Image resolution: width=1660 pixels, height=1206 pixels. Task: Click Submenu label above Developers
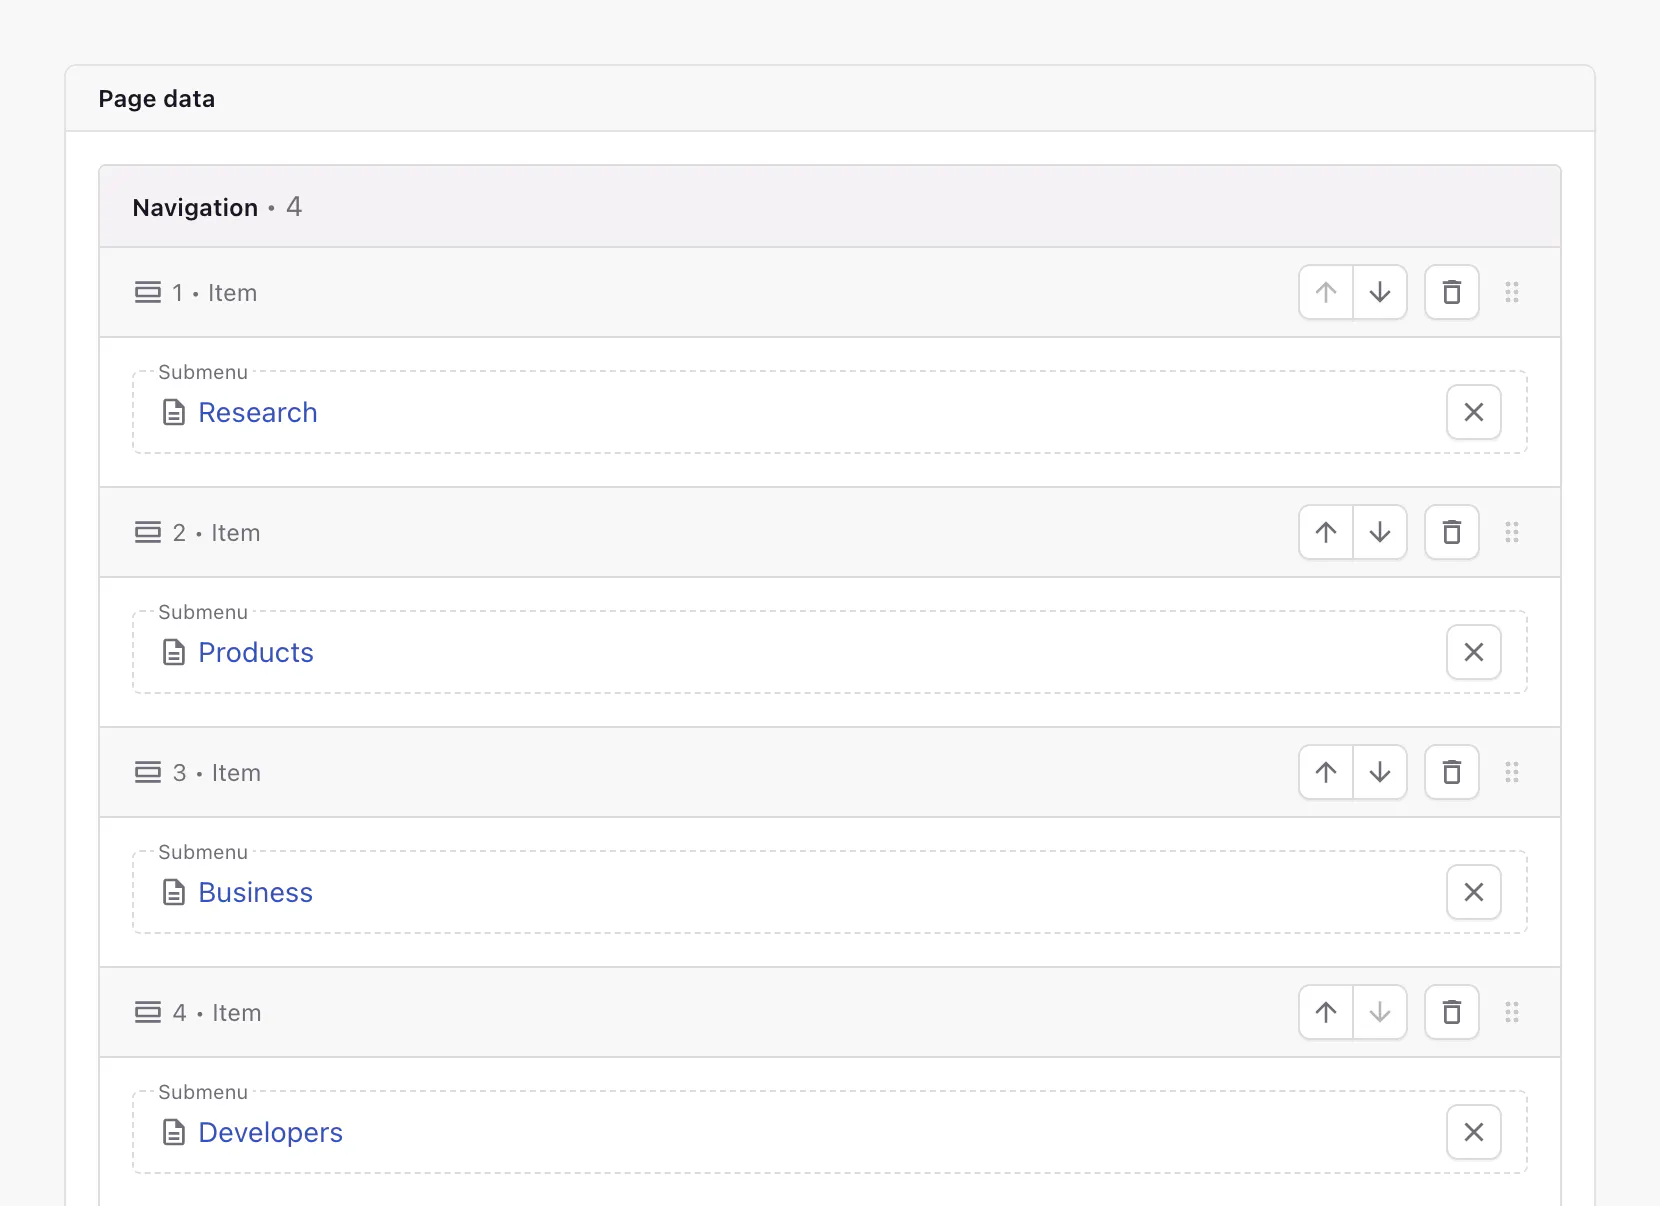click(203, 1092)
